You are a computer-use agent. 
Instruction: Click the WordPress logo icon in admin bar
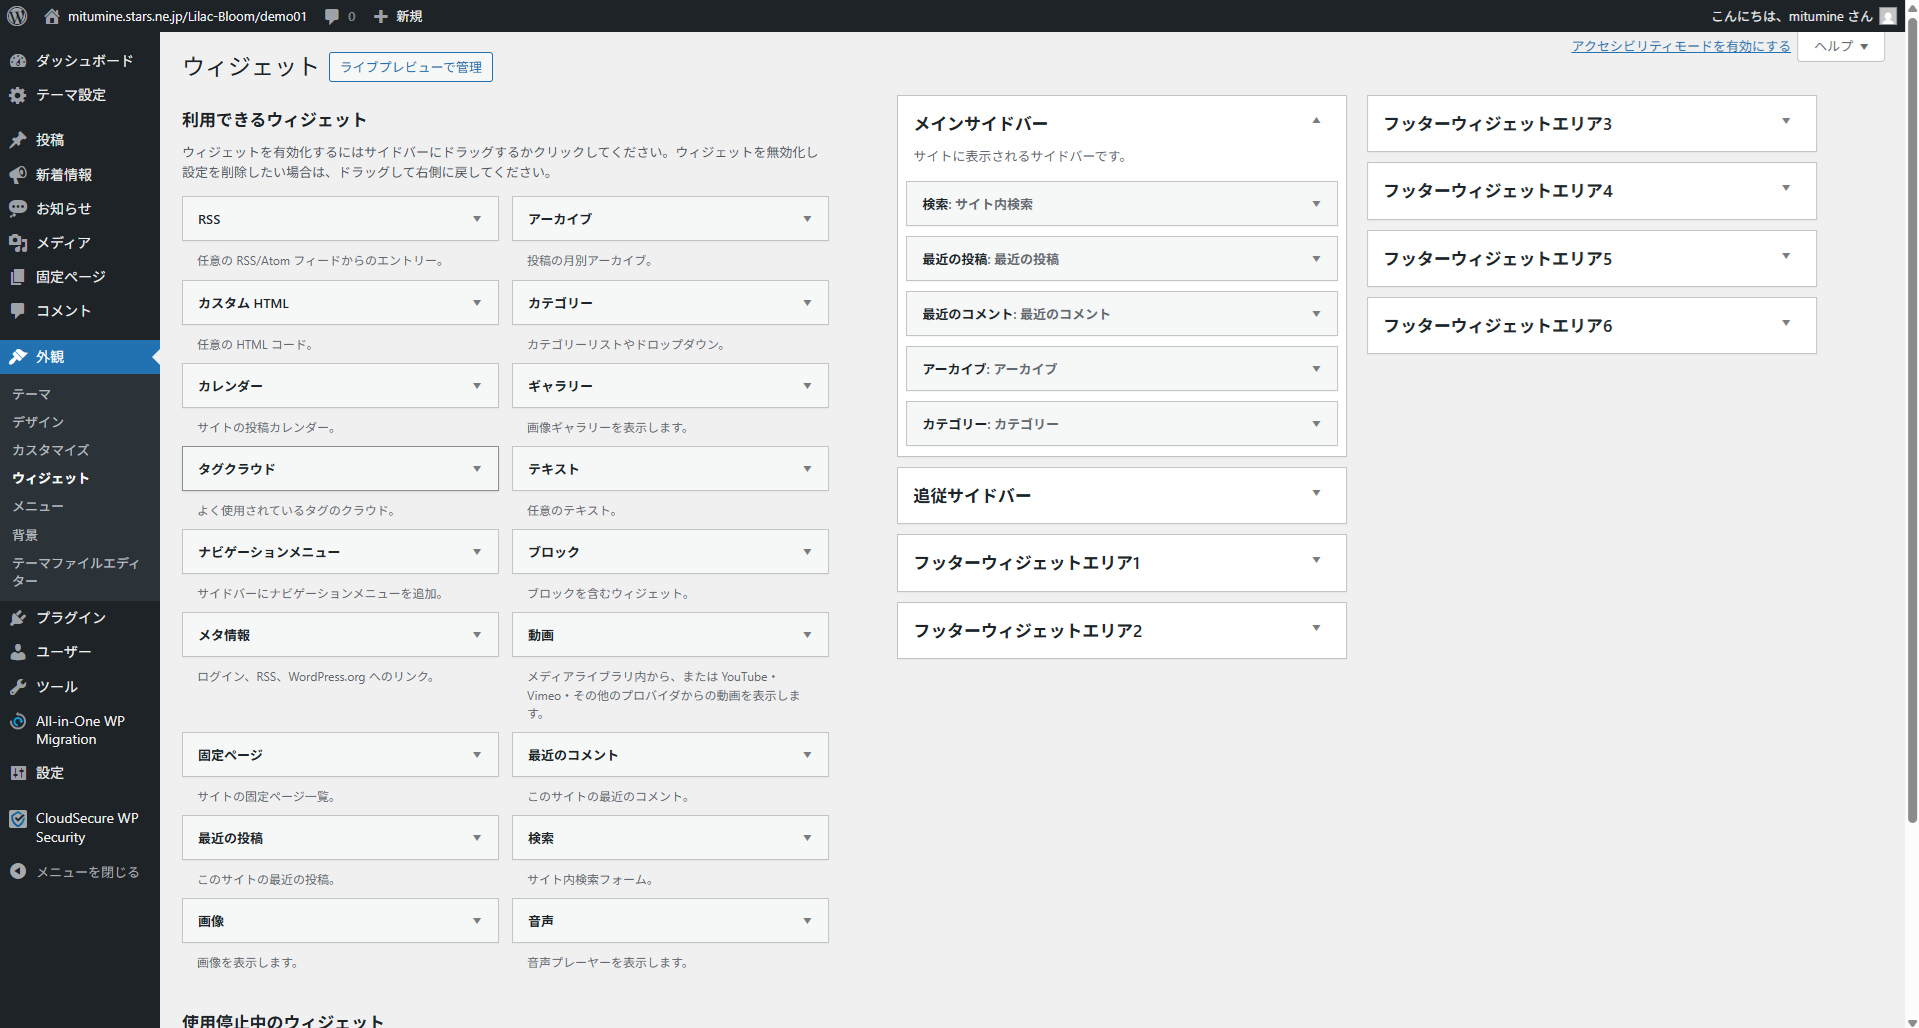[x=17, y=16]
